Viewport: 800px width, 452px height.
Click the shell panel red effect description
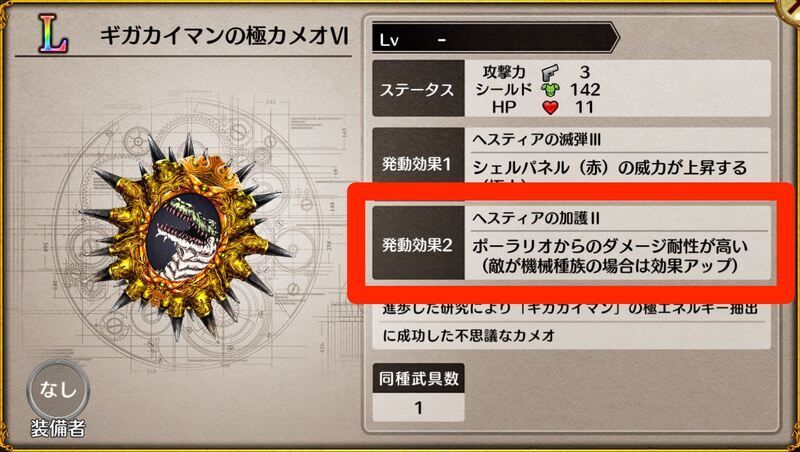(x=610, y=168)
